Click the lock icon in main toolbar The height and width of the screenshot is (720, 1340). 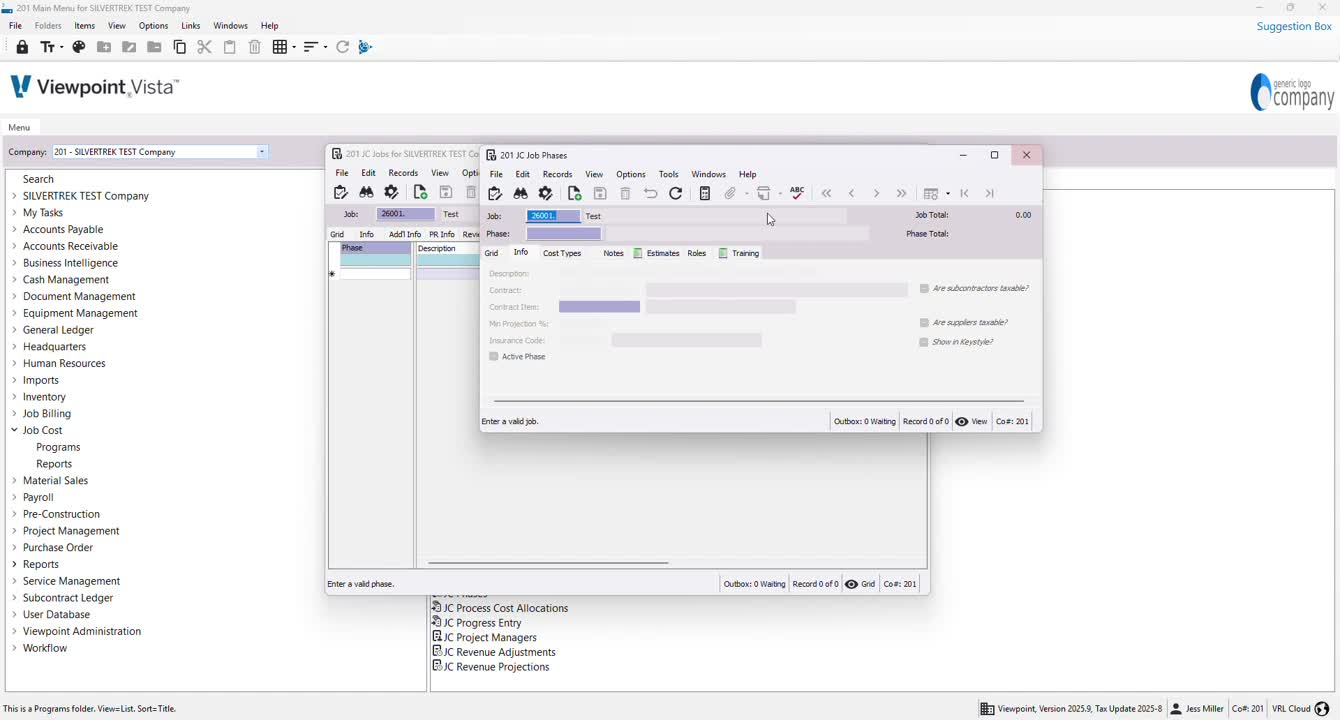(22, 47)
